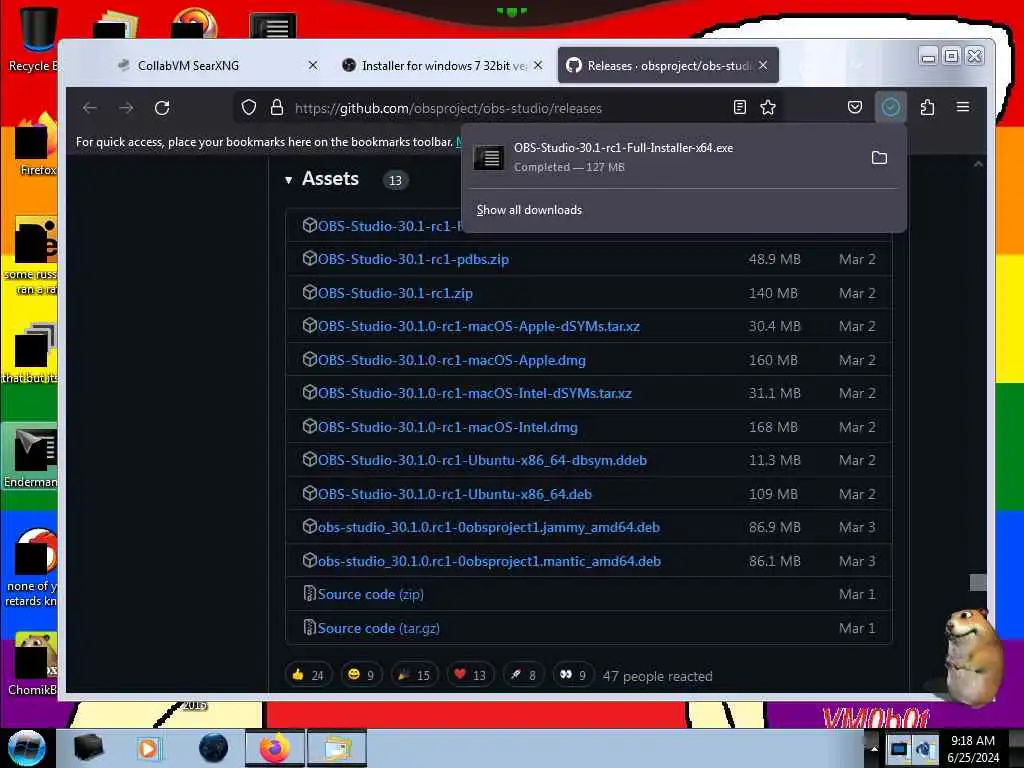Screen dimensions: 1024x768
Task: Click the OBS Studio taskbar icon
Action: pos(213,748)
